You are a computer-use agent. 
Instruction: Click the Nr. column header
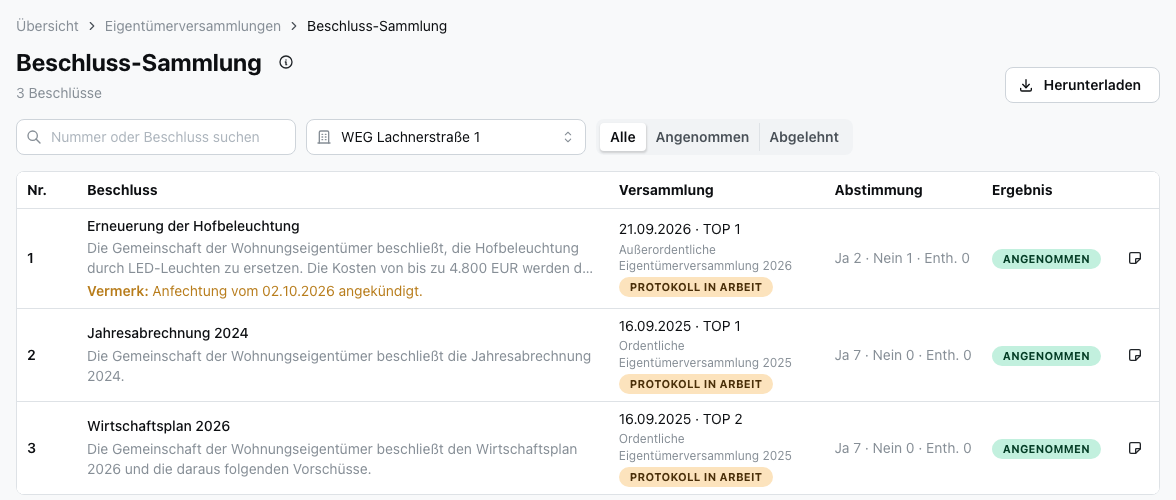pyautogui.click(x=37, y=190)
